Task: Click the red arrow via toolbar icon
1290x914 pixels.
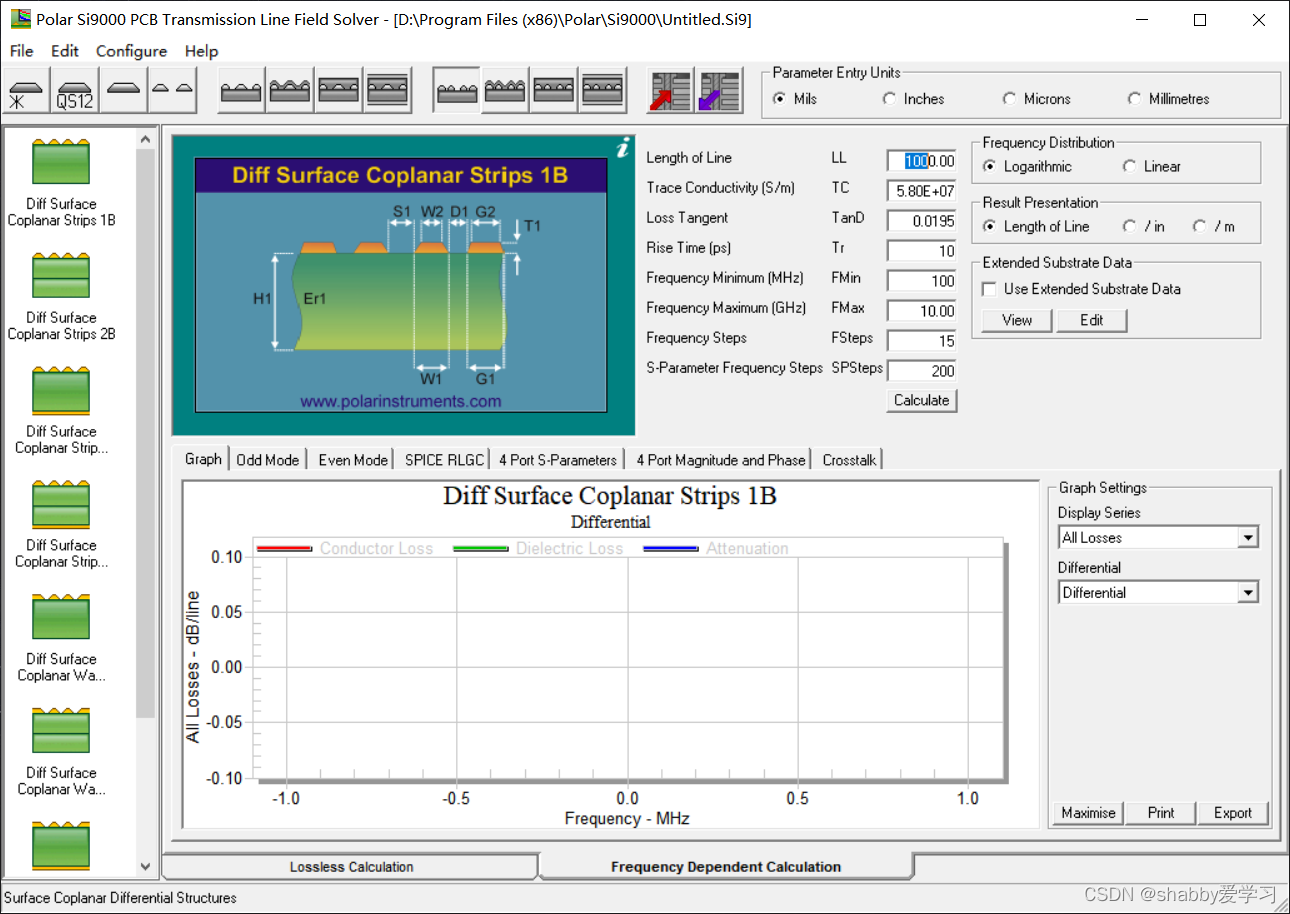Action: pyautogui.click(x=671, y=91)
